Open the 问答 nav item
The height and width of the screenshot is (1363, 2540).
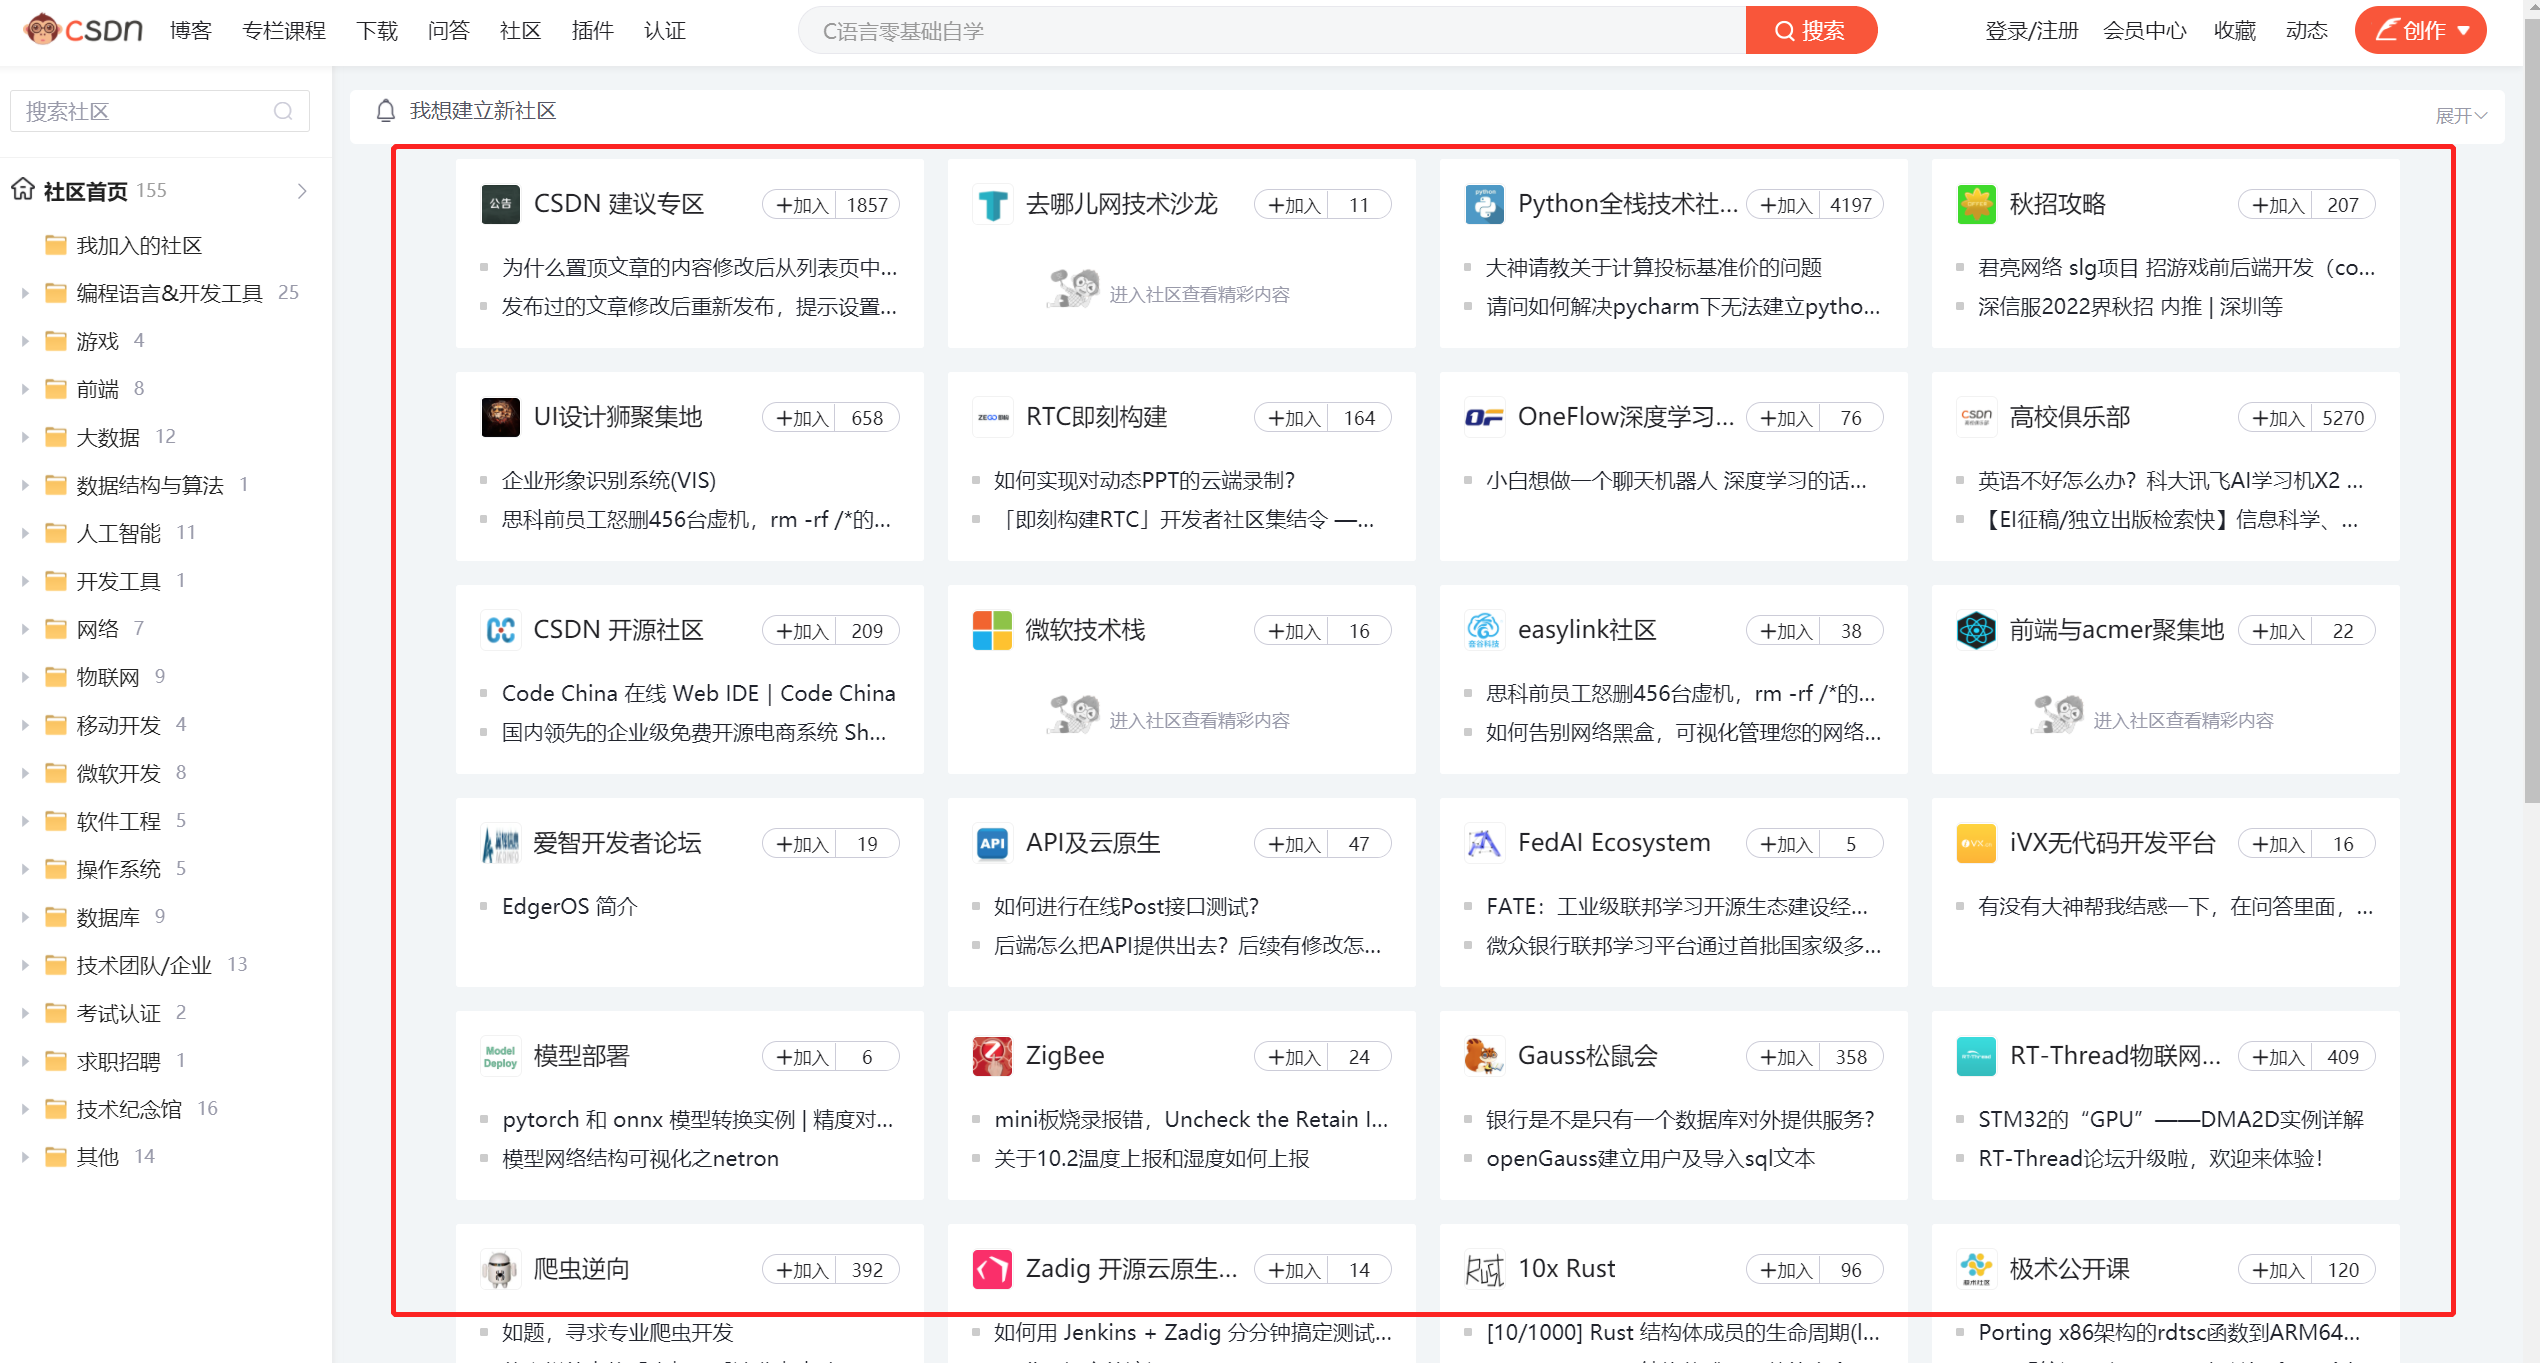[449, 31]
